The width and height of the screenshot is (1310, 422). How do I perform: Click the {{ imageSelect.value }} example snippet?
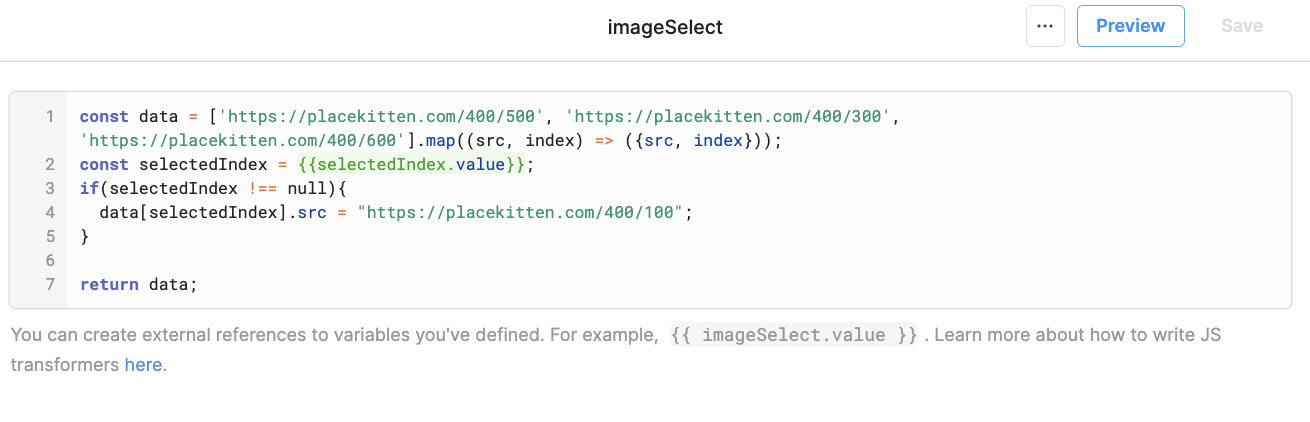(x=794, y=335)
